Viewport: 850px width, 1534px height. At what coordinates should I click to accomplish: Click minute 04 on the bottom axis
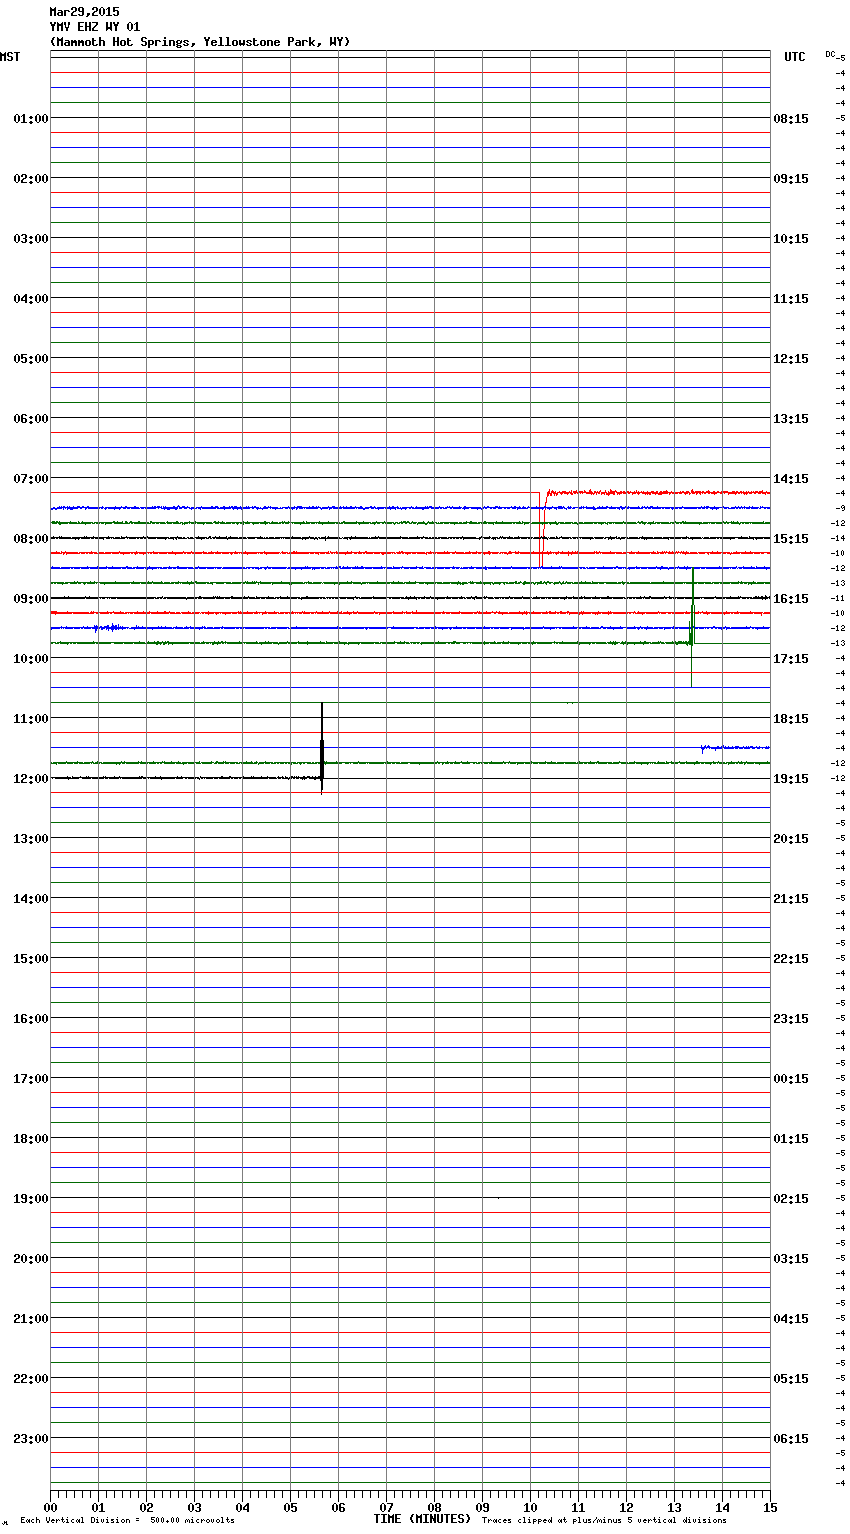(x=242, y=1506)
